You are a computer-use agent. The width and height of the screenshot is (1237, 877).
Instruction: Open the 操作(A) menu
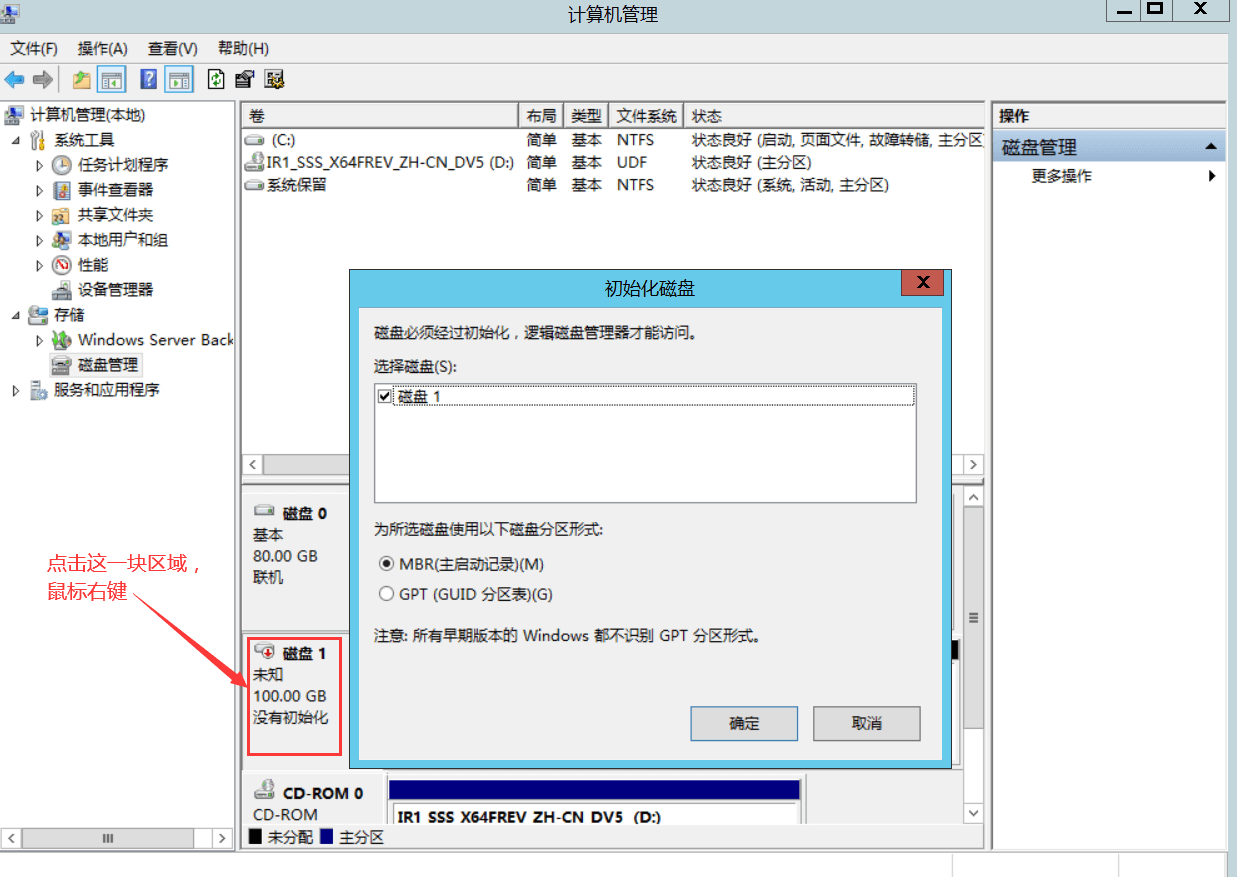102,48
